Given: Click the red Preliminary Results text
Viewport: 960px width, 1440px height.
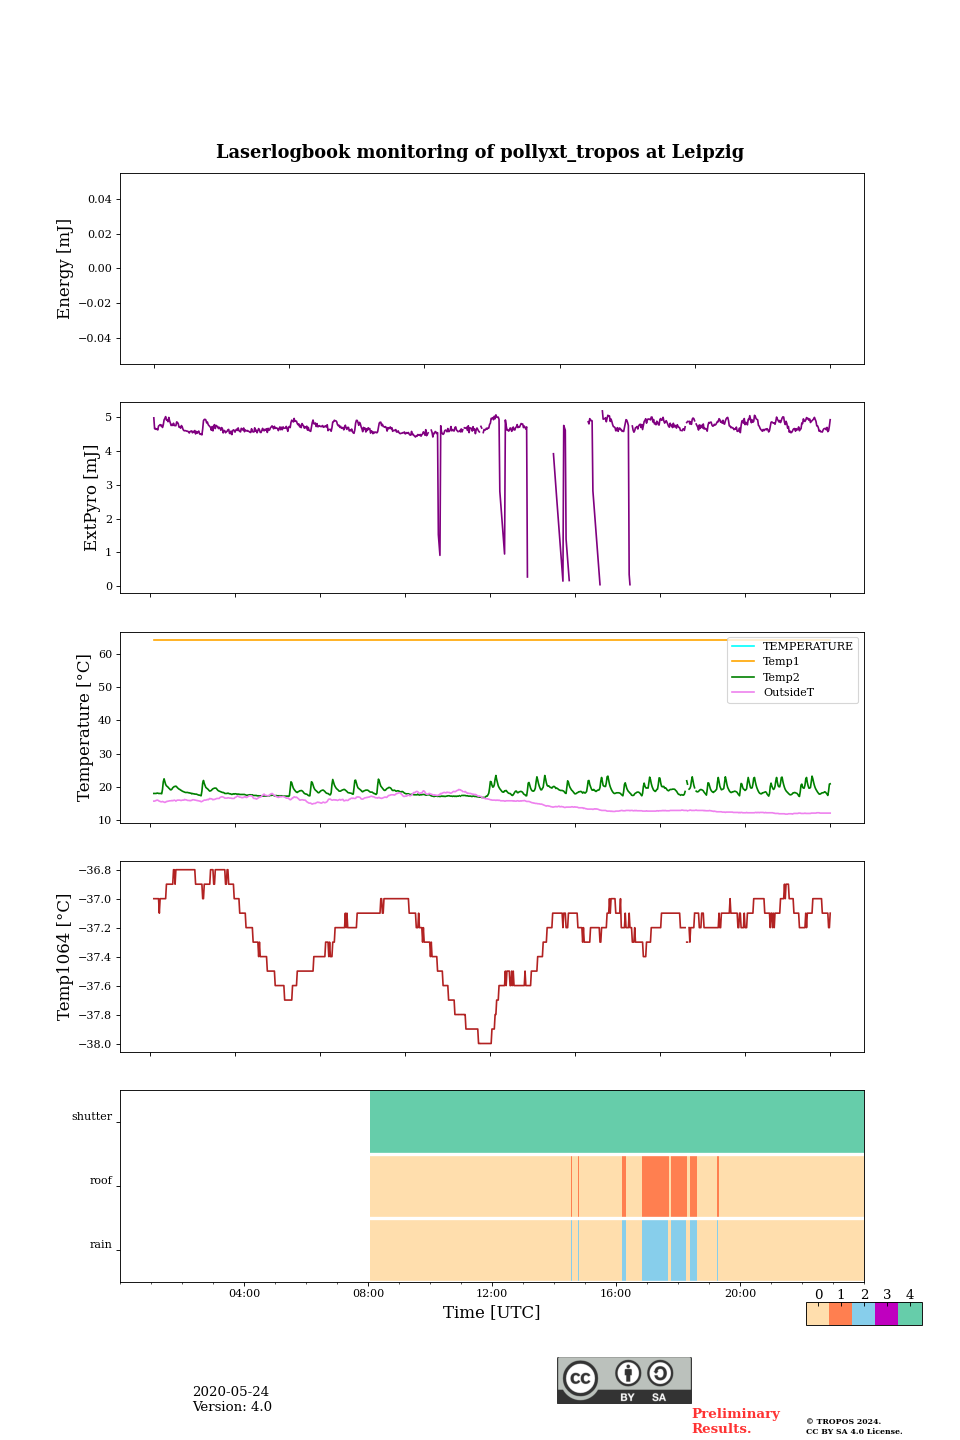Looking at the screenshot, I should (735, 1421).
